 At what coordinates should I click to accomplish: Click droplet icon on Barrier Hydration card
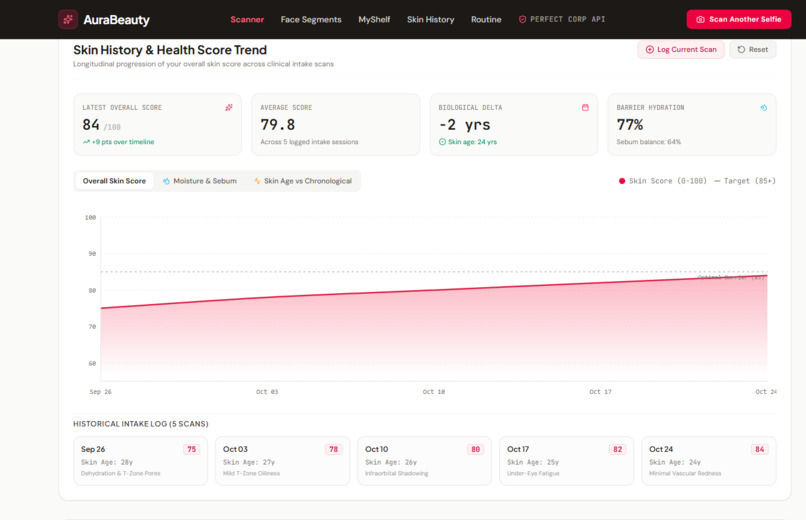click(764, 107)
